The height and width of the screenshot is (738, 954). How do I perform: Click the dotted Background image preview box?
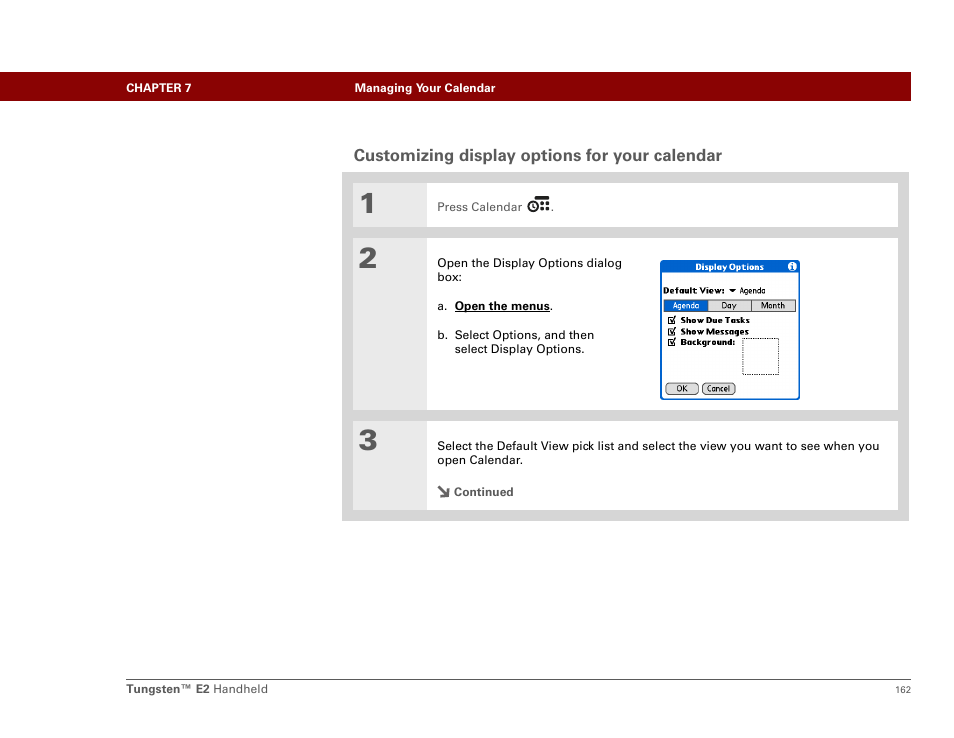pos(760,357)
